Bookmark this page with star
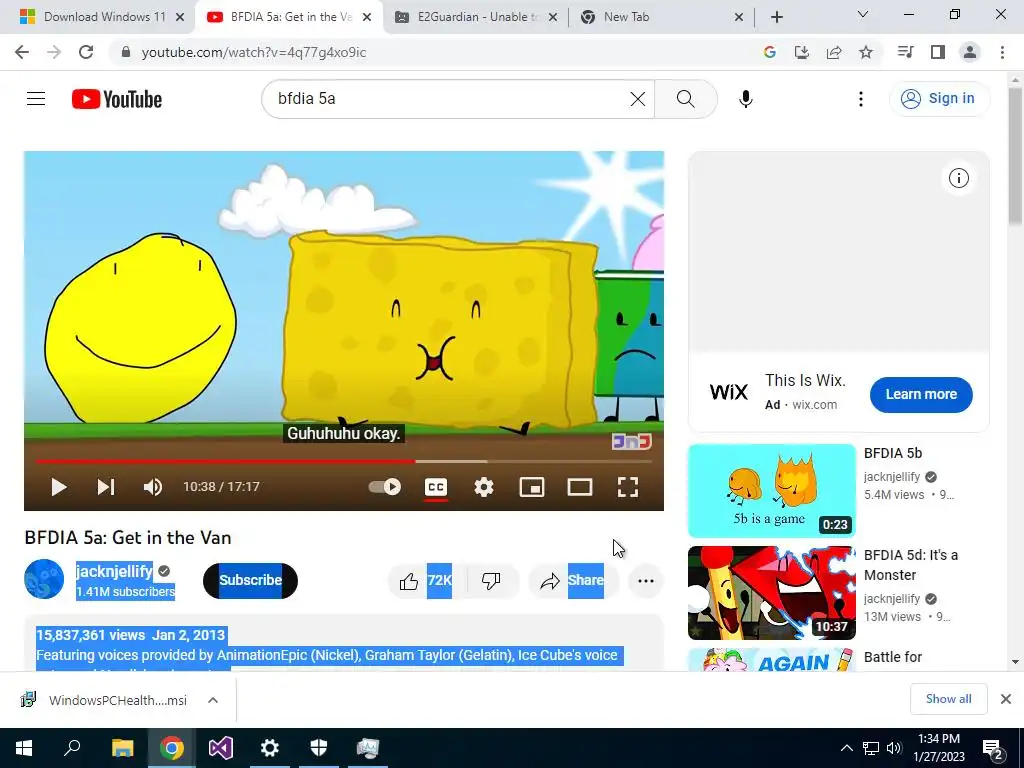1024x768 pixels. coord(866,52)
